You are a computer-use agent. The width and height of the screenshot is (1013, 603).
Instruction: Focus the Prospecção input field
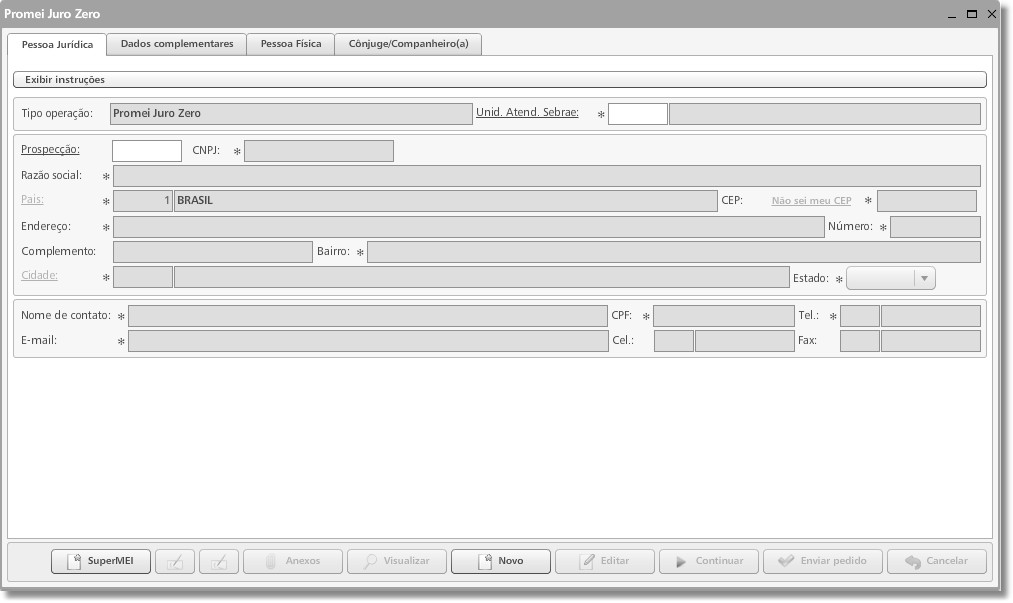[x=147, y=151]
